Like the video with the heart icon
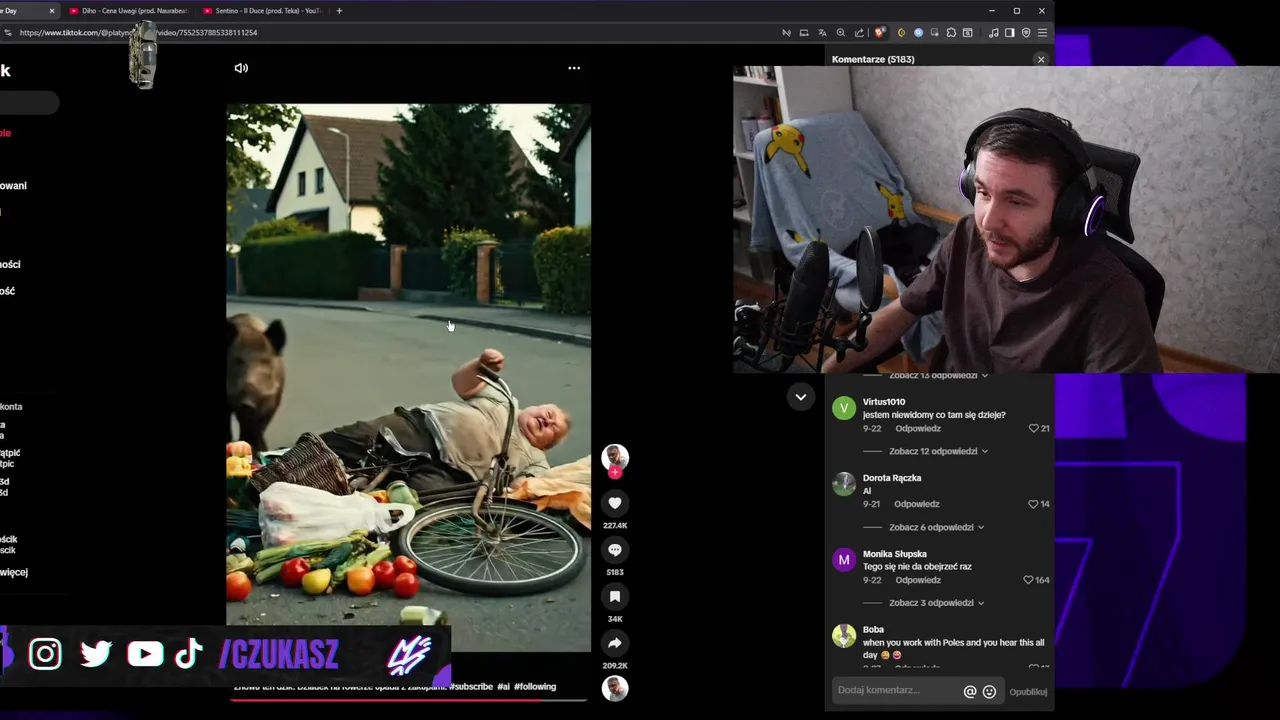 615,503
